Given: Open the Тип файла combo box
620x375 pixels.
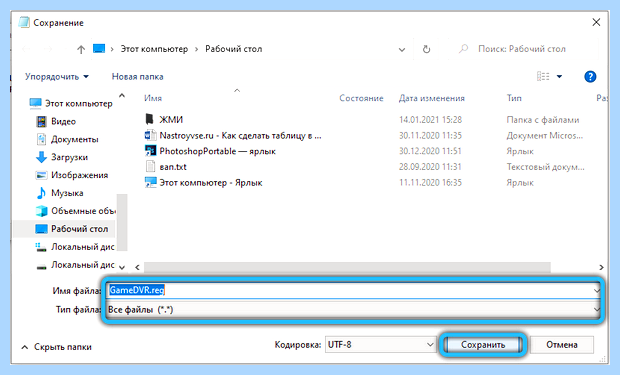Looking at the screenshot, I should tap(353, 309).
